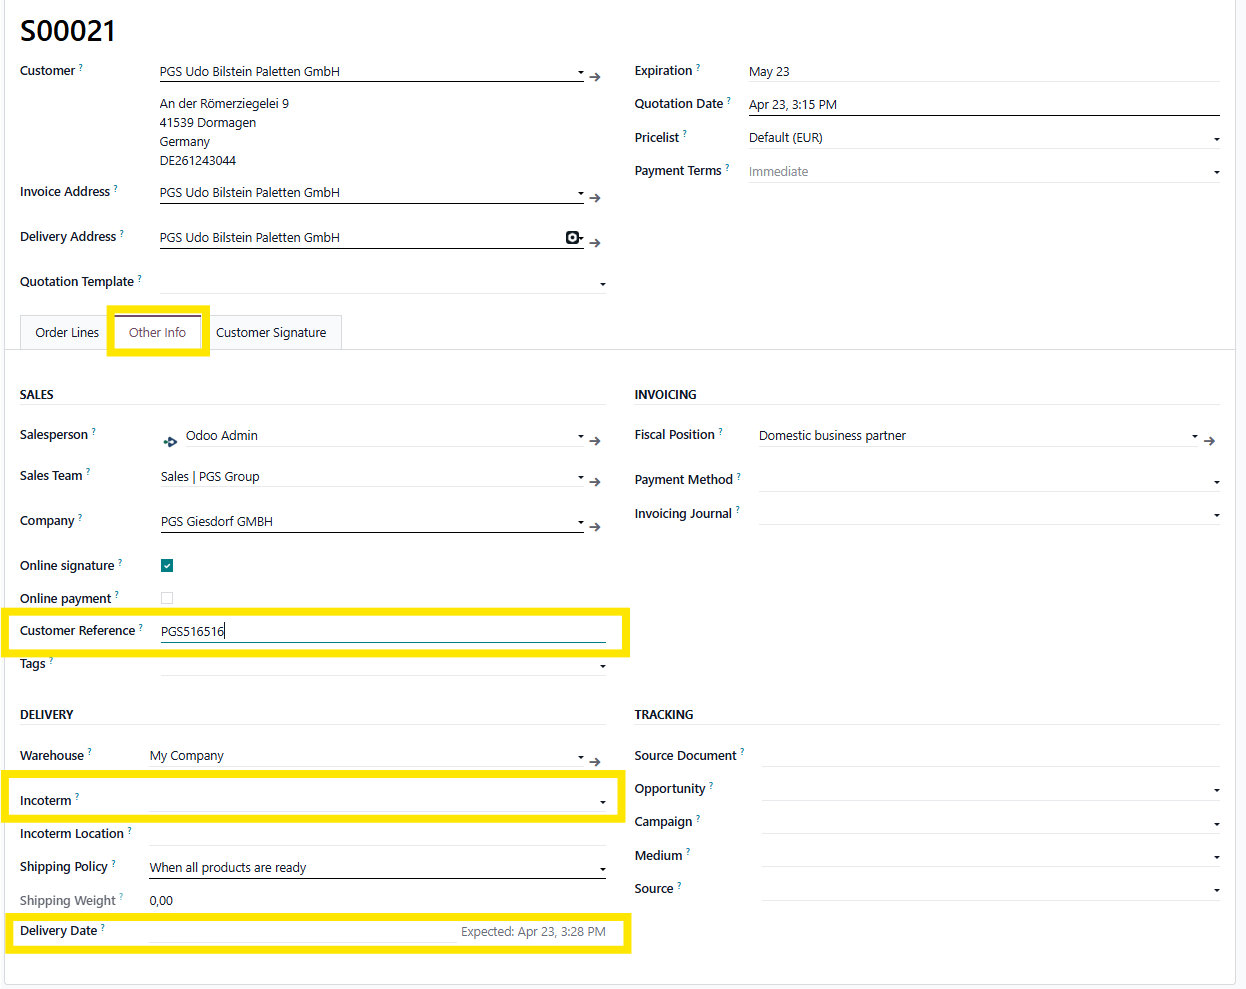Switch to the Order Lines tab

pyautogui.click(x=67, y=333)
